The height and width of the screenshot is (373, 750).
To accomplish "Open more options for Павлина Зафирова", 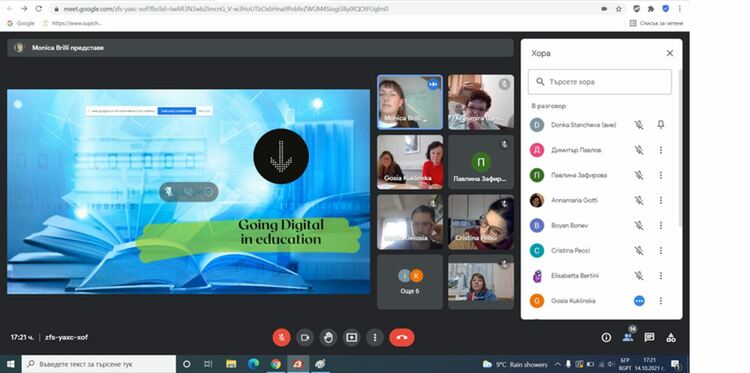I will pyautogui.click(x=661, y=175).
